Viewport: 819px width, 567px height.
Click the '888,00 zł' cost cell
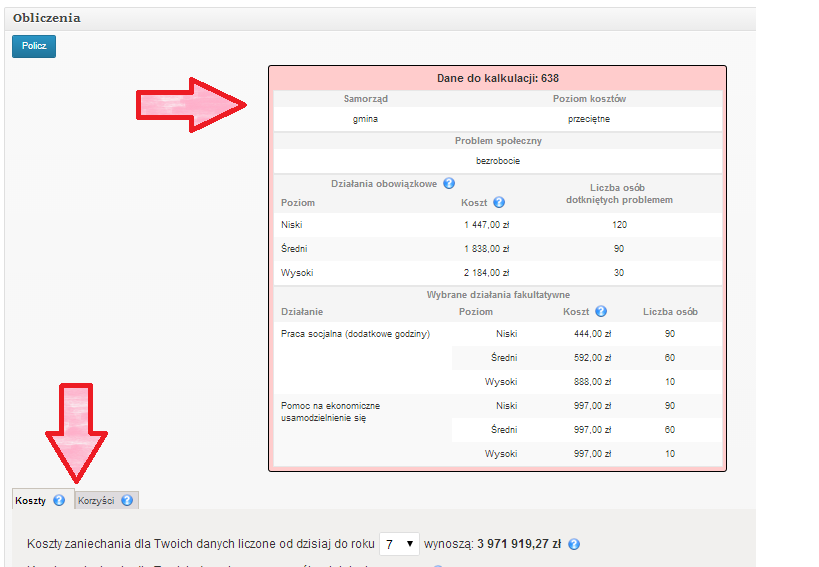pos(592,382)
